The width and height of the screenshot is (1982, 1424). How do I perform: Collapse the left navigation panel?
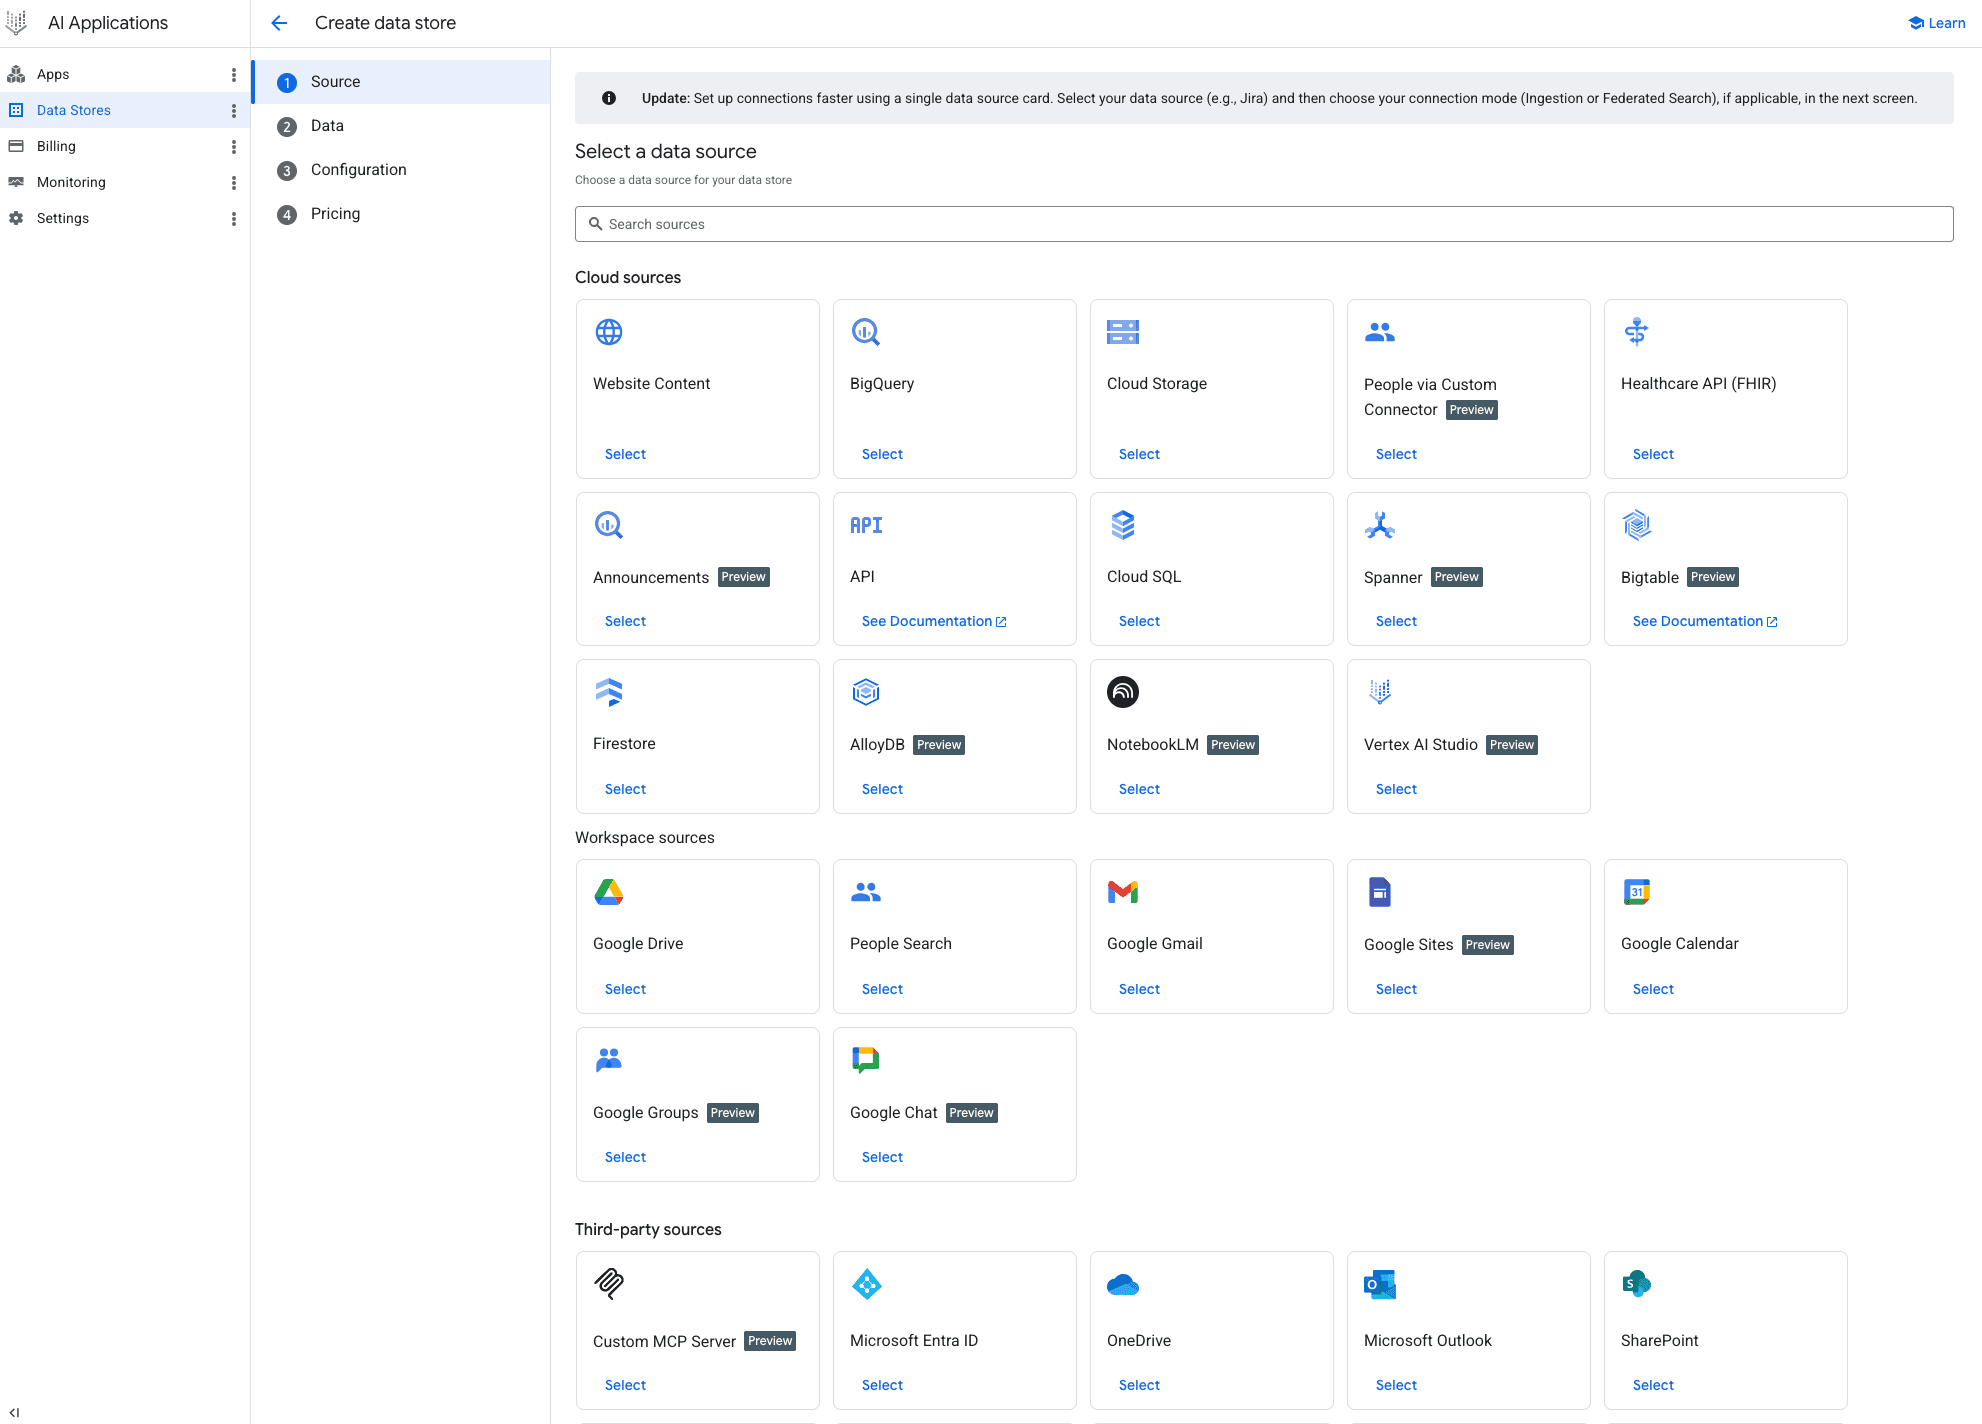click(x=14, y=1412)
